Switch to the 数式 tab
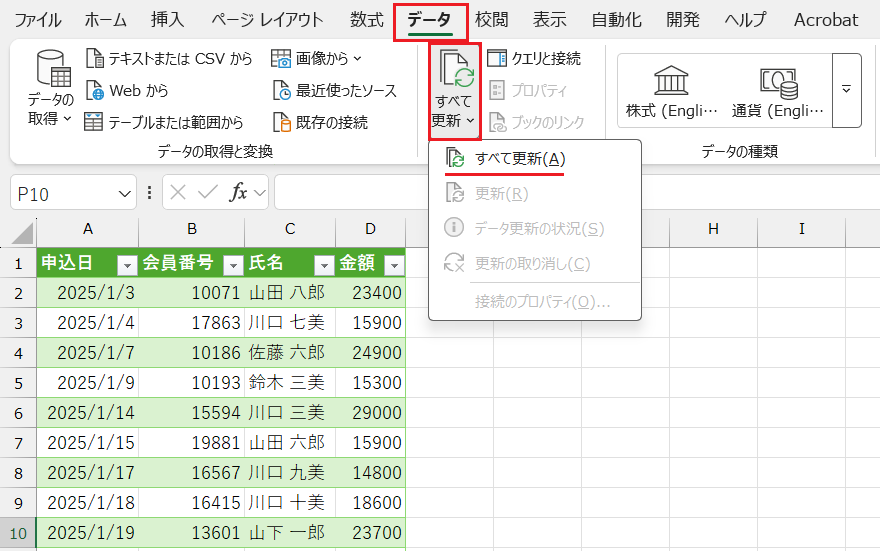 (x=366, y=20)
